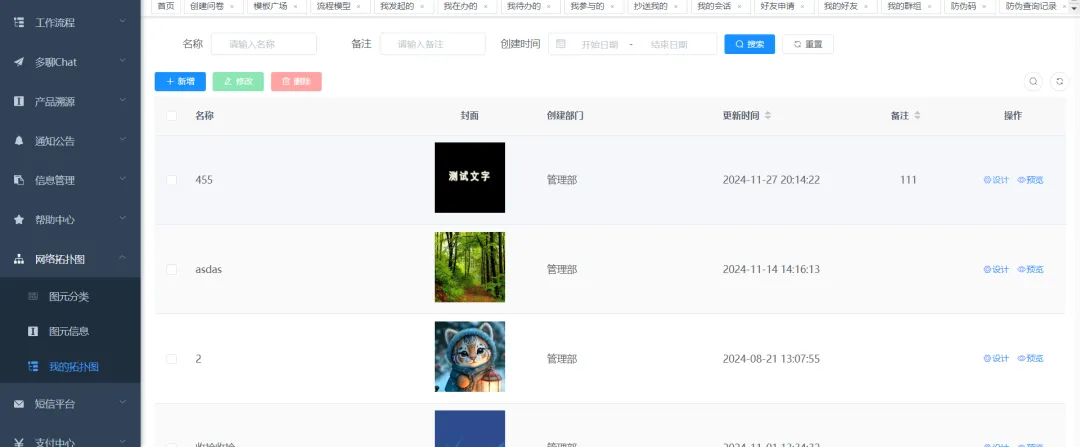The width and height of the screenshot is (1080, 447).
Task: Click the 短信平台 envelope icon
Action: (19, 404)
